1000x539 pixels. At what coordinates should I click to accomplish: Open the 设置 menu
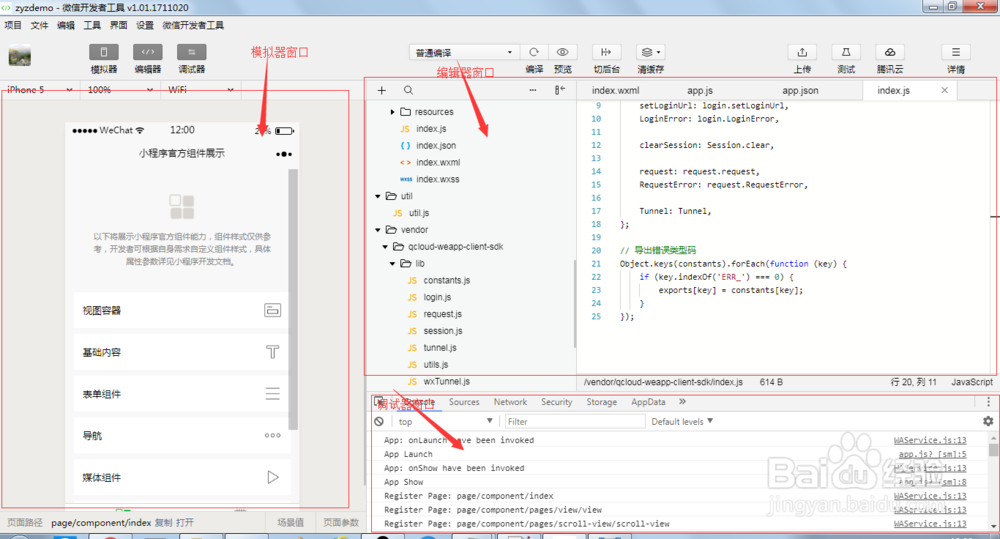point(145,26)
